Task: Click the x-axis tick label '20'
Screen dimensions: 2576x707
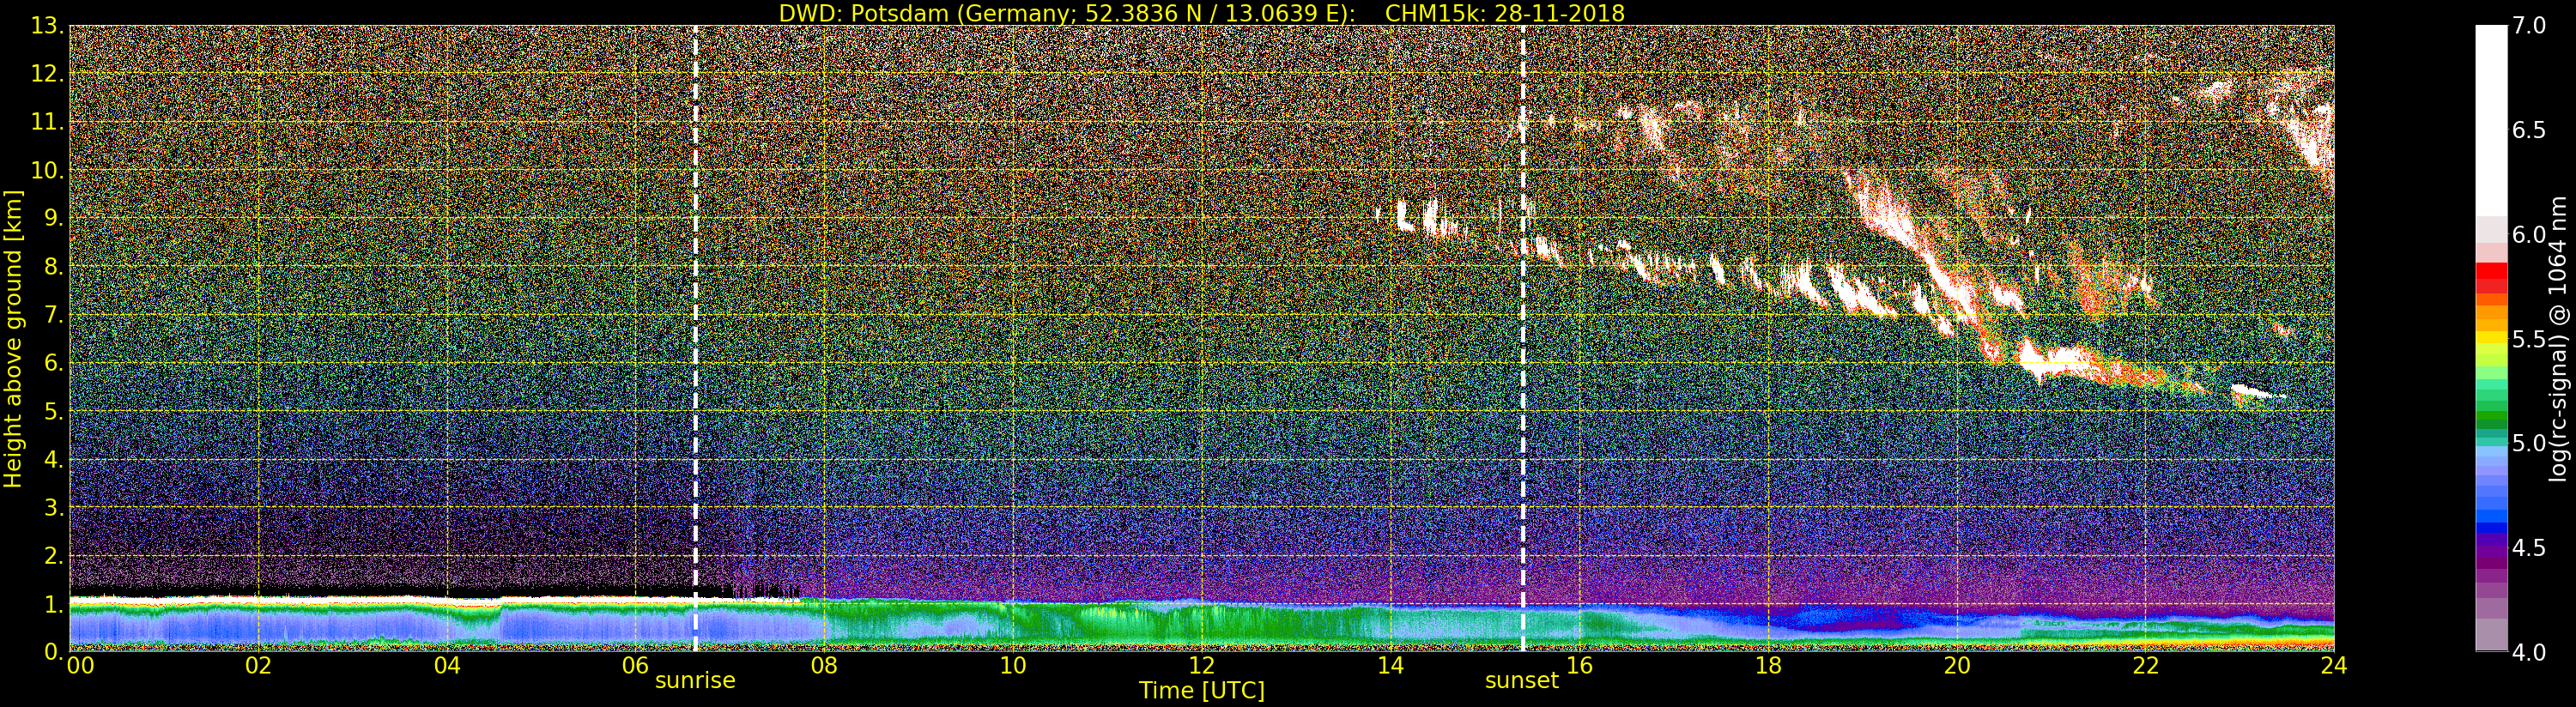Action: point(1957,666)
